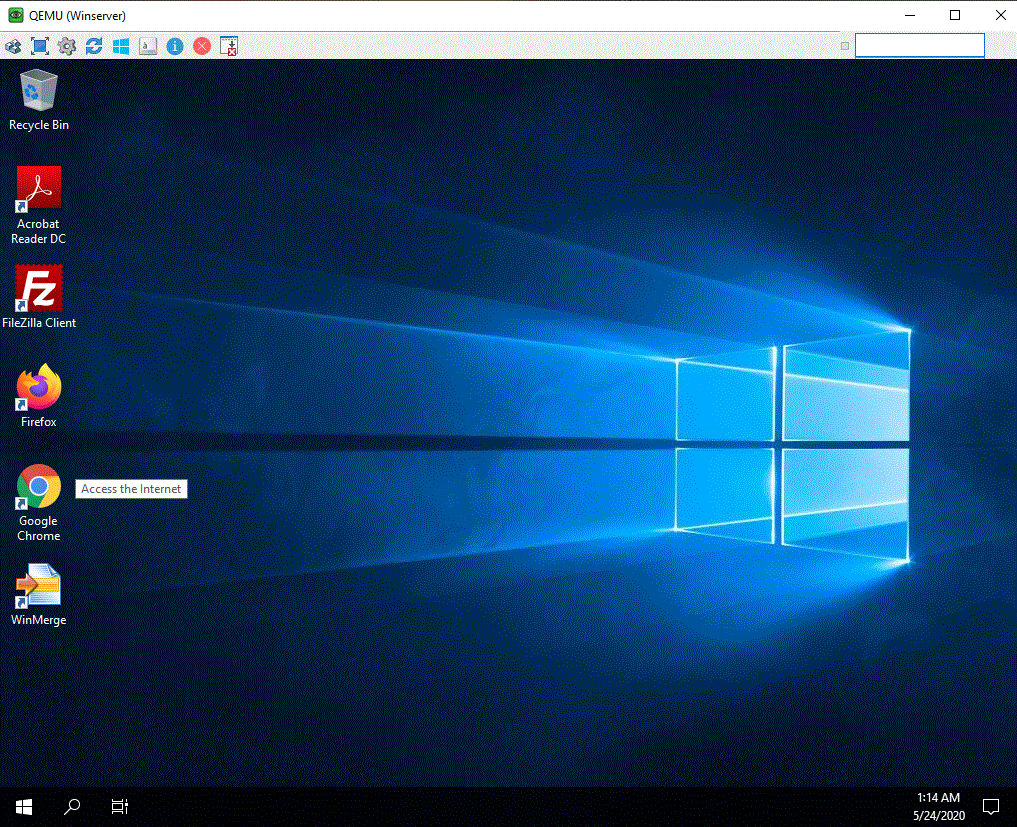
Task: Select the WinMerge desktop shortcut
Action: pyautogui.click(x=38, y=595)
